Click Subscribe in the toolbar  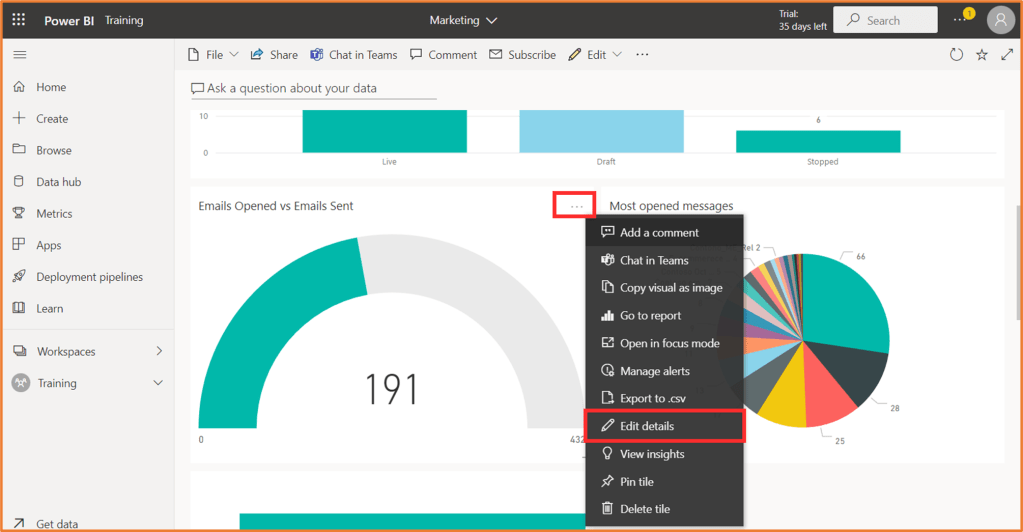click(523, 55)
